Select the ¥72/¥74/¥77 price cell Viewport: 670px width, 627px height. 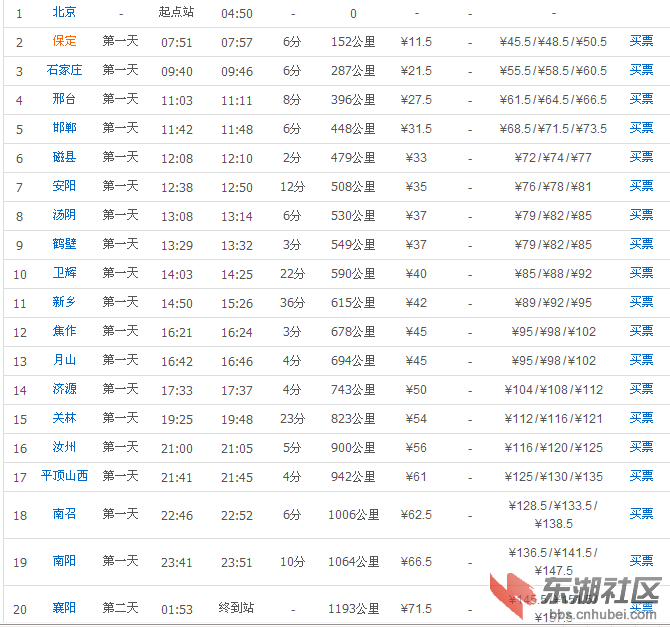[553, 158]
